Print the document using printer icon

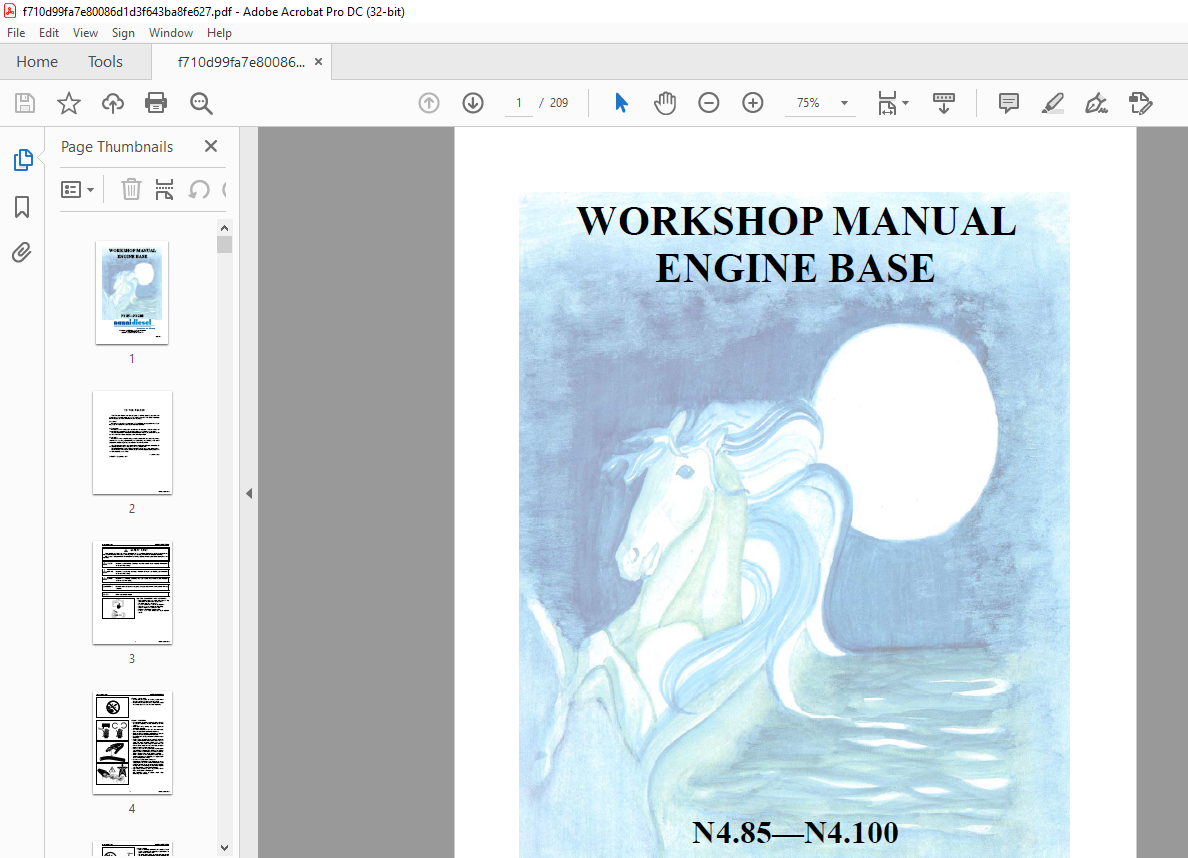coord(156,103)
